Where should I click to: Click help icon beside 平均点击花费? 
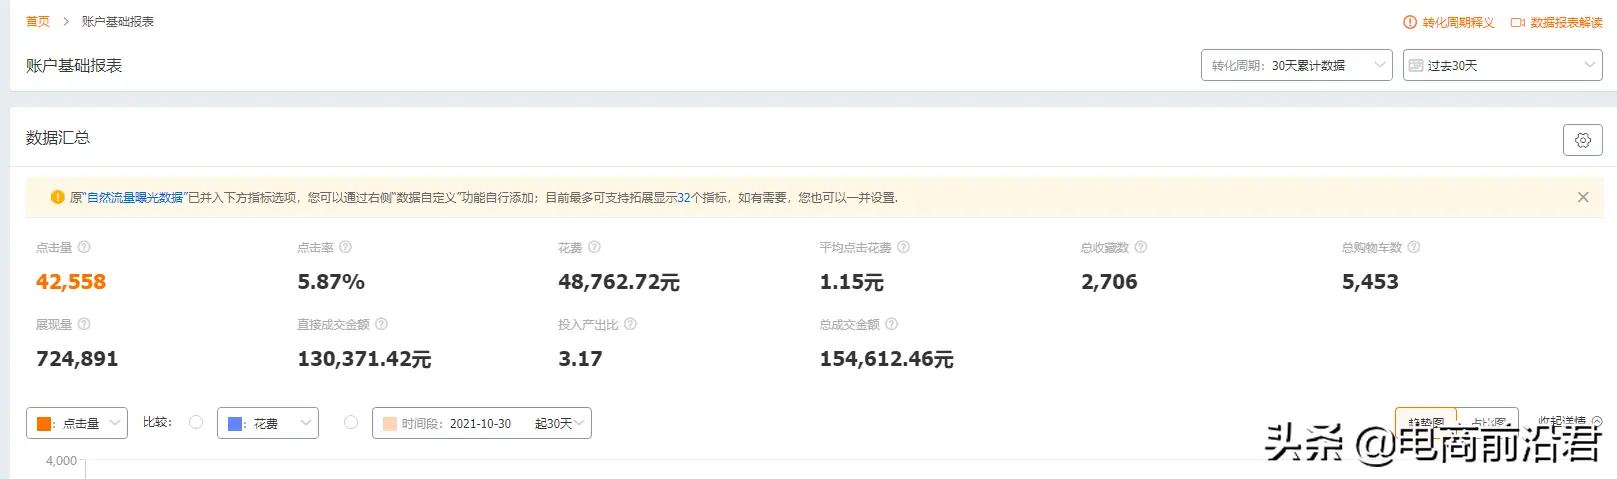coord(903,247)
